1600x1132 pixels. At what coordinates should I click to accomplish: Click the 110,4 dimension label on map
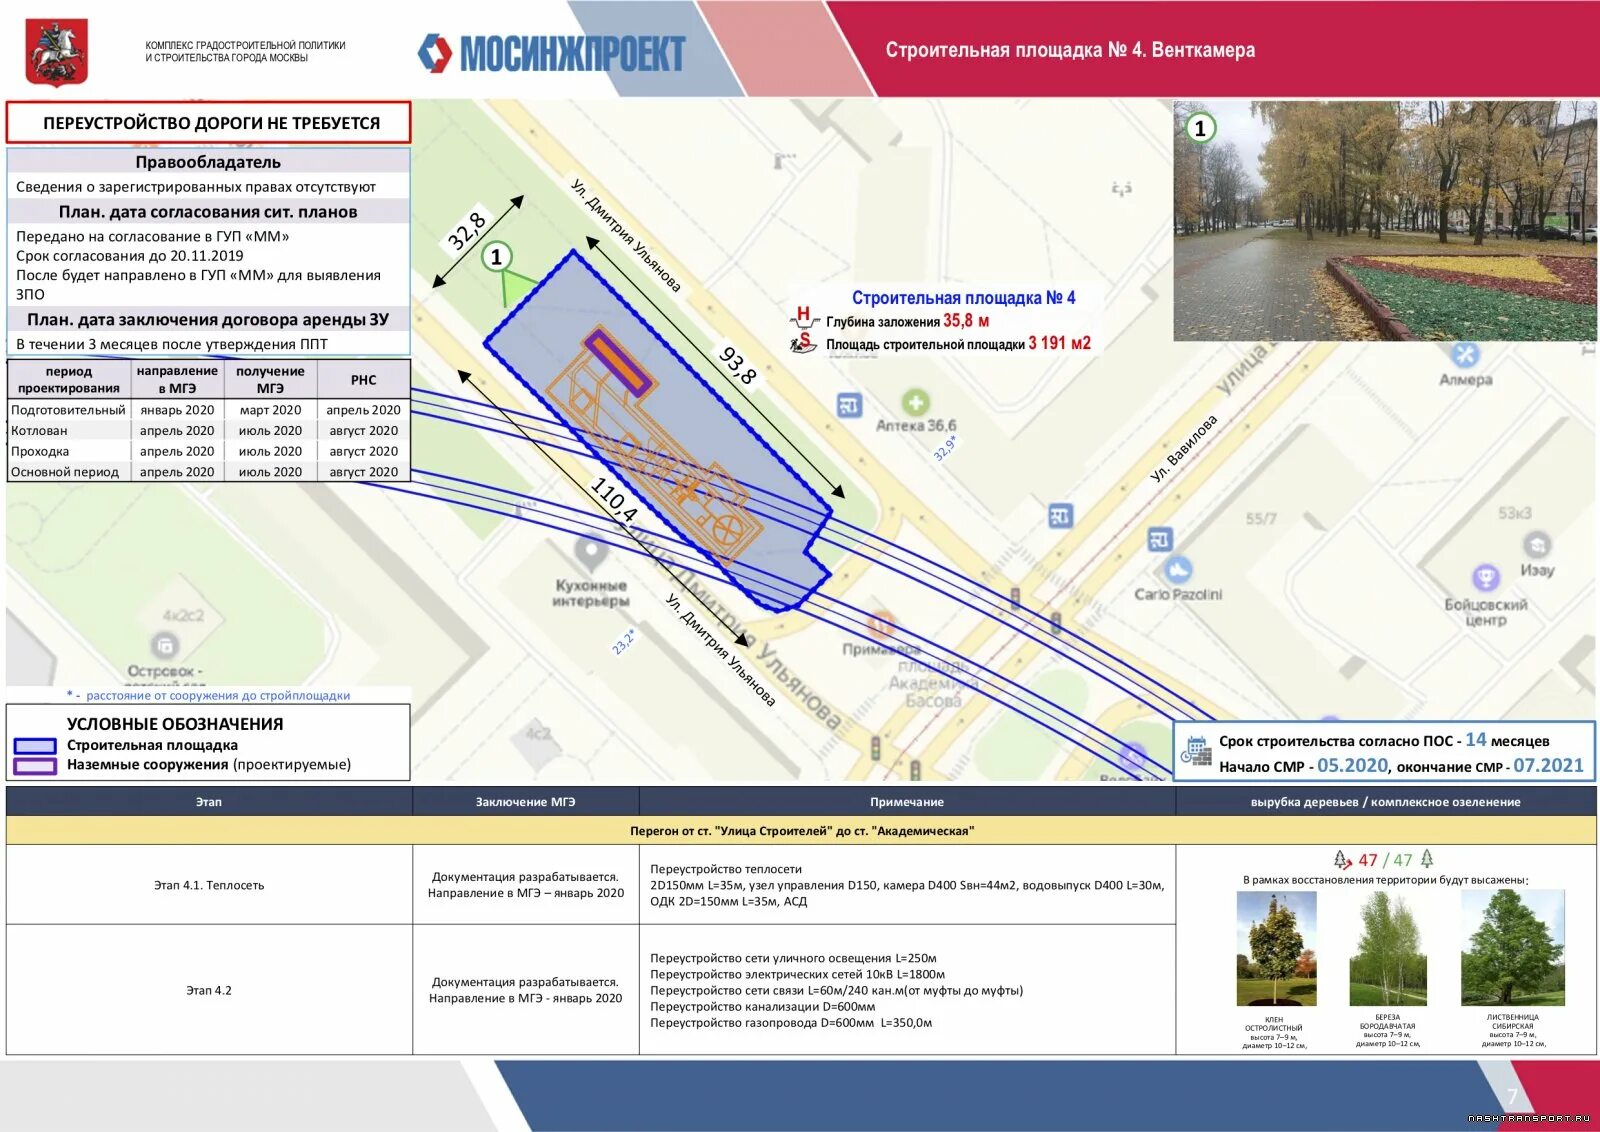[614, 499]
